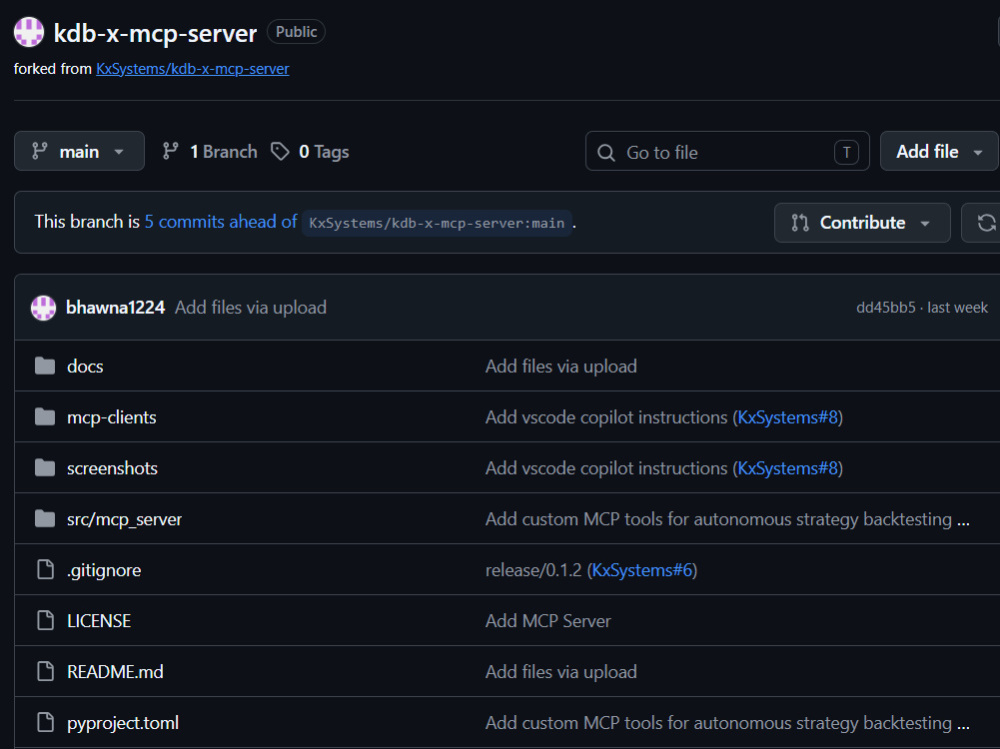Open the mcp-clients folder
The height and width of the screenshot is (749, 1000).
(x=112, y=417)
